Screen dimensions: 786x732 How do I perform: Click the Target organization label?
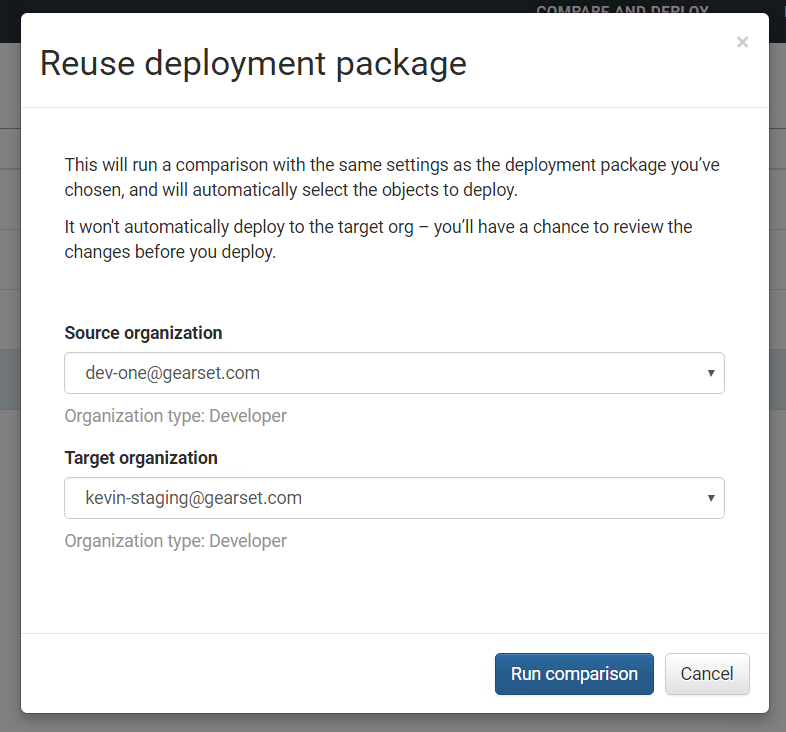[x=141, y=458]
